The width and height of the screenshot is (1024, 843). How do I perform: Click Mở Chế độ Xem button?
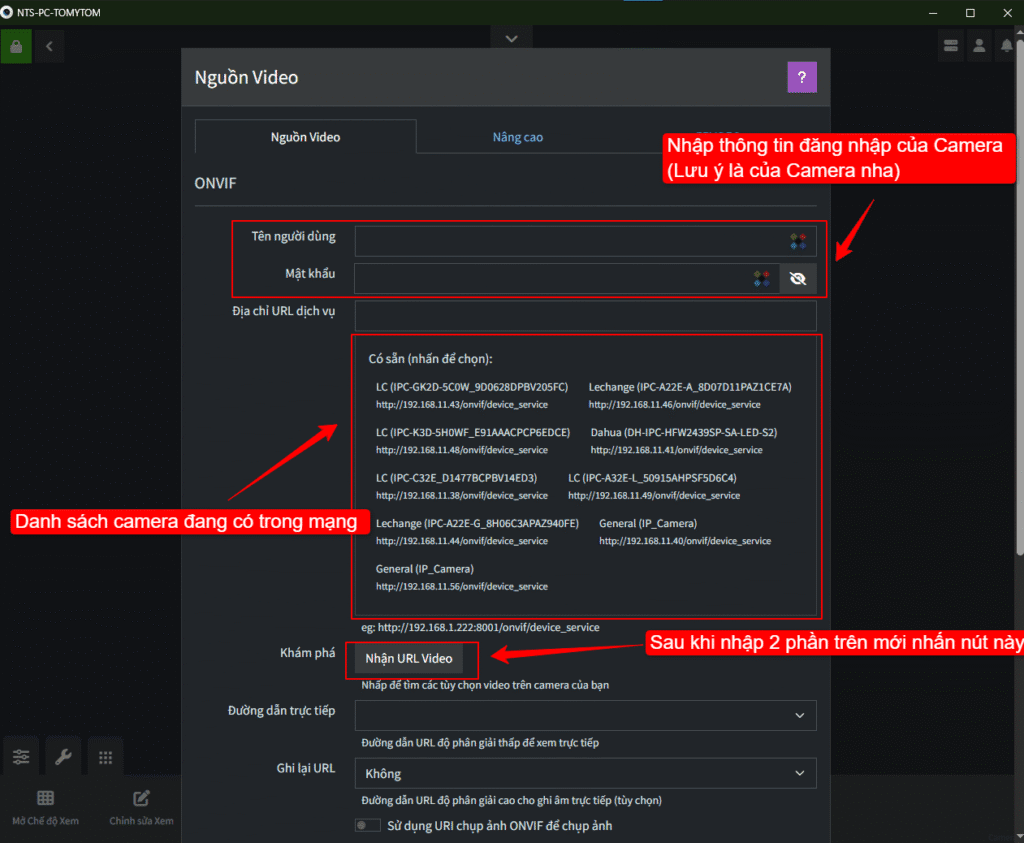tap(45, 807)
